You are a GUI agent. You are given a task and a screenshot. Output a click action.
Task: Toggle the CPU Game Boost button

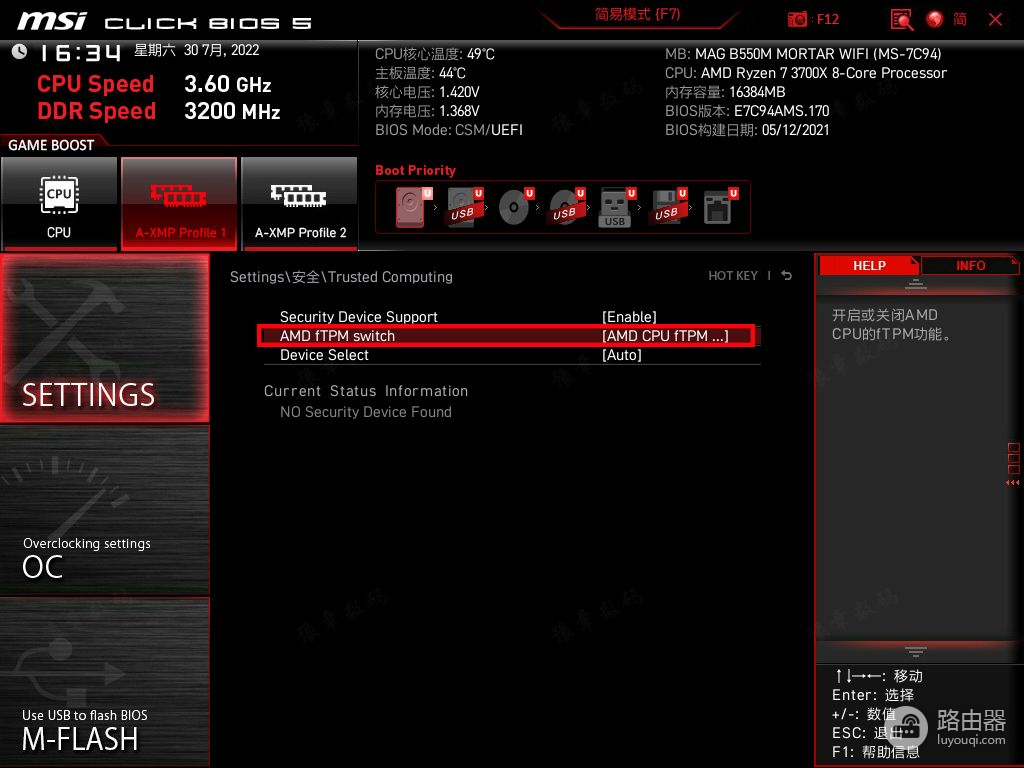[x=59, y=203]
